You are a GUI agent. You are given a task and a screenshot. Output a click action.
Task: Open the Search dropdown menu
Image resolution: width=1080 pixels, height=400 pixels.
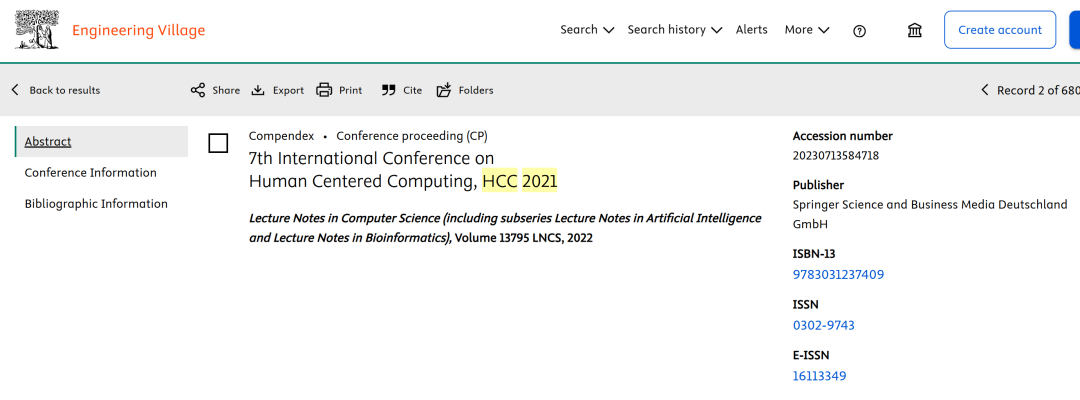point(587,30)
